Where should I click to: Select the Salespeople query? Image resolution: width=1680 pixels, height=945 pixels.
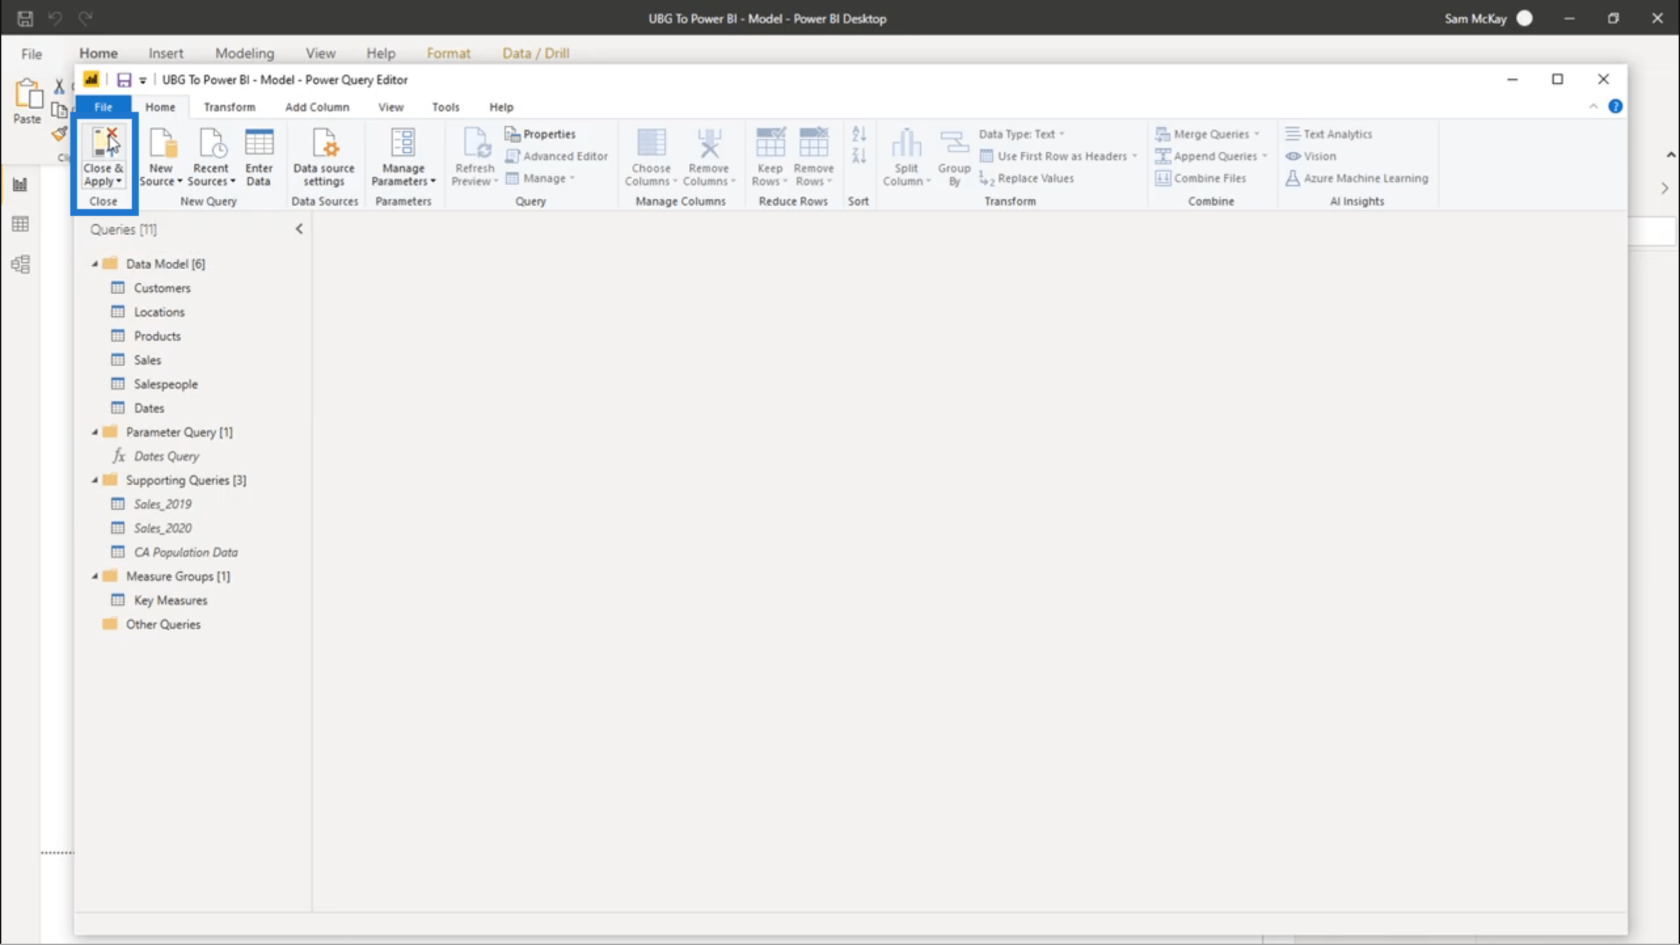166,384
